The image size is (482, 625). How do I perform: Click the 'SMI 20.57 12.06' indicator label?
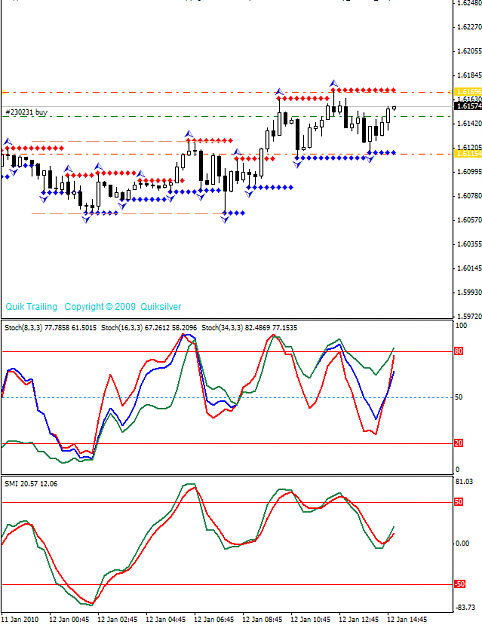point(31,484)
